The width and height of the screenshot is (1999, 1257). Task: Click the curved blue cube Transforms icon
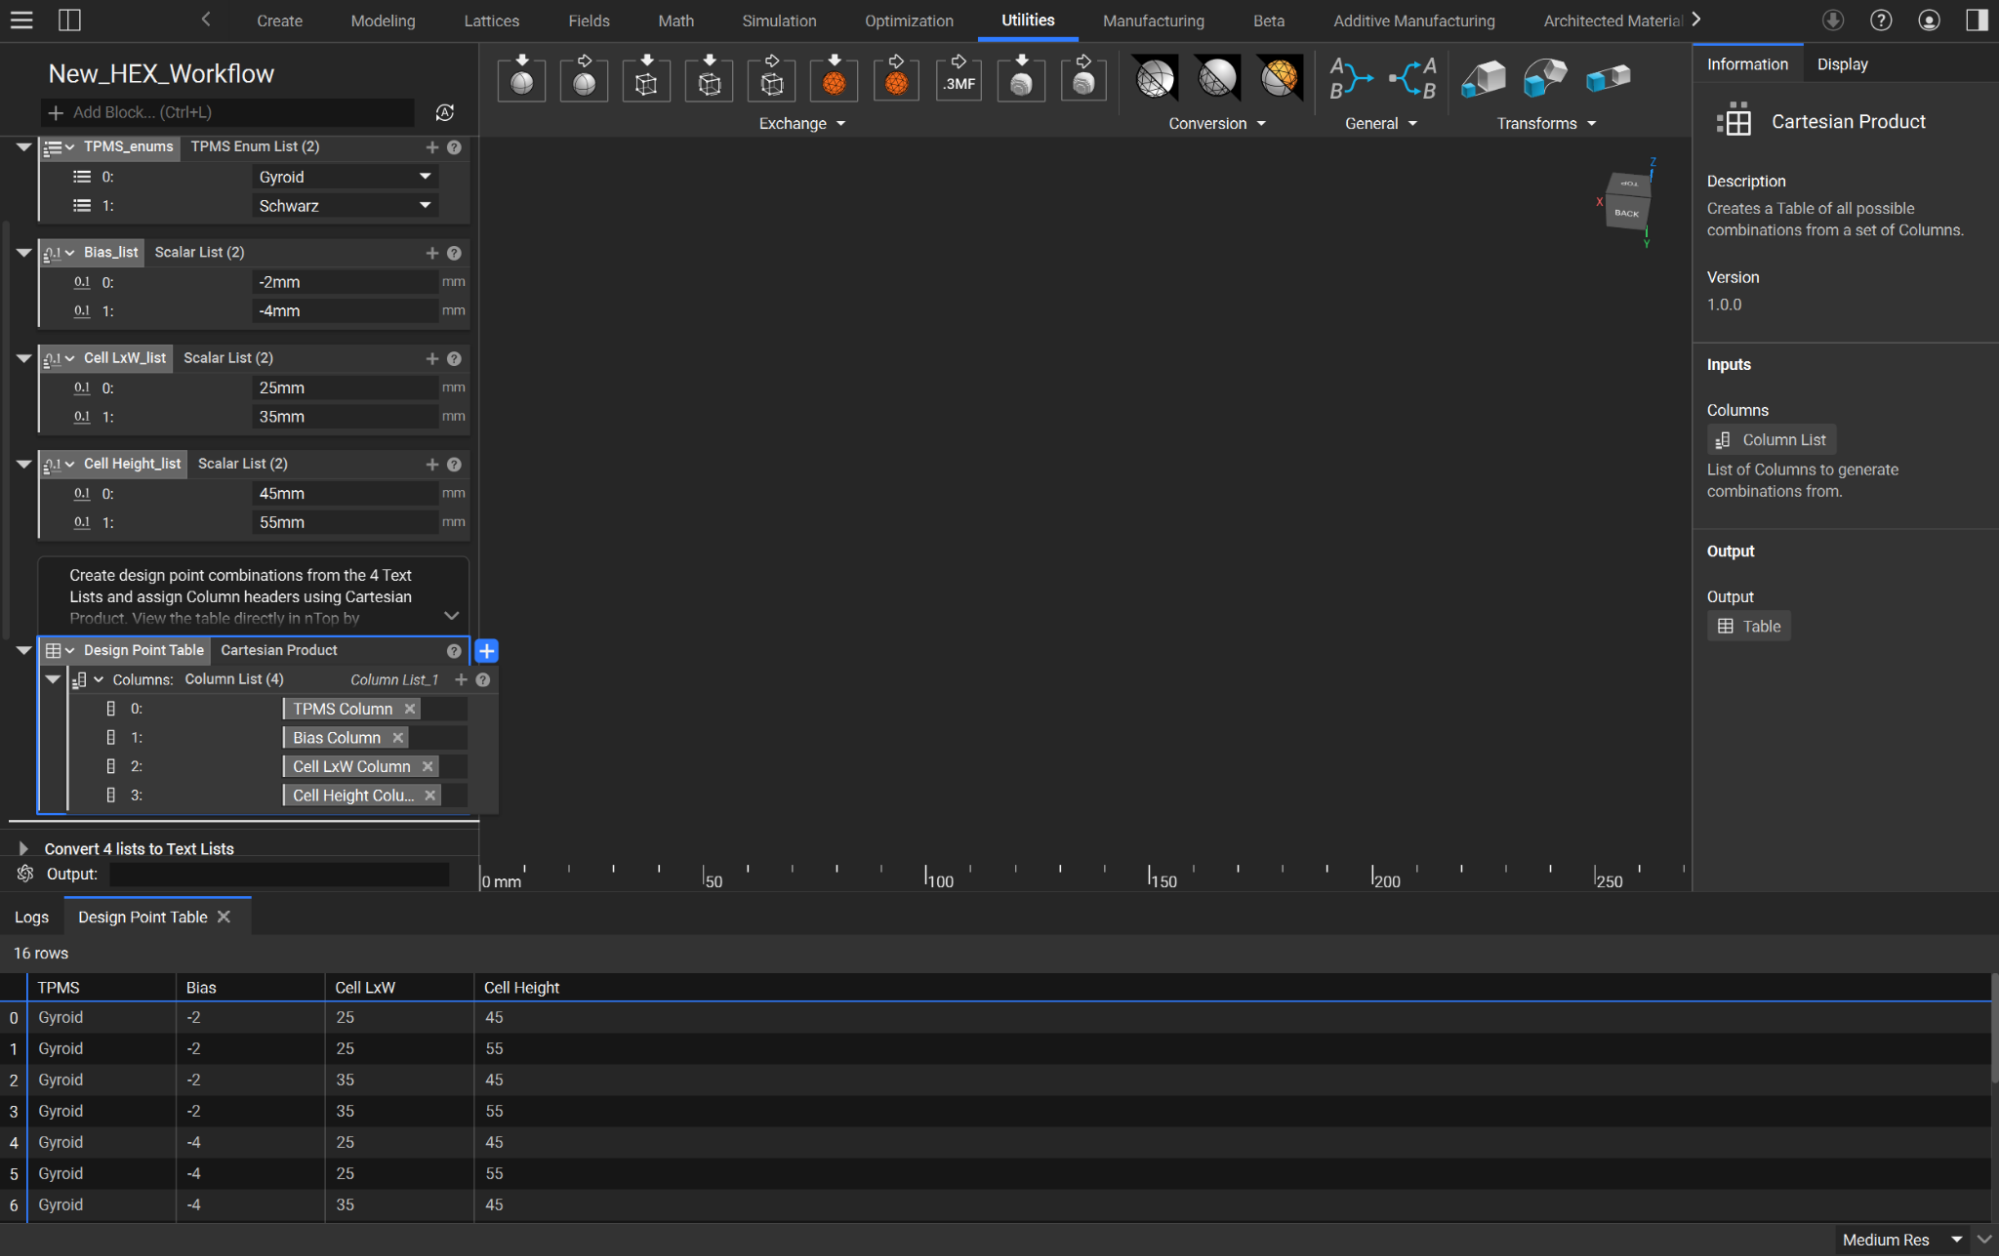coord(1545,77)
